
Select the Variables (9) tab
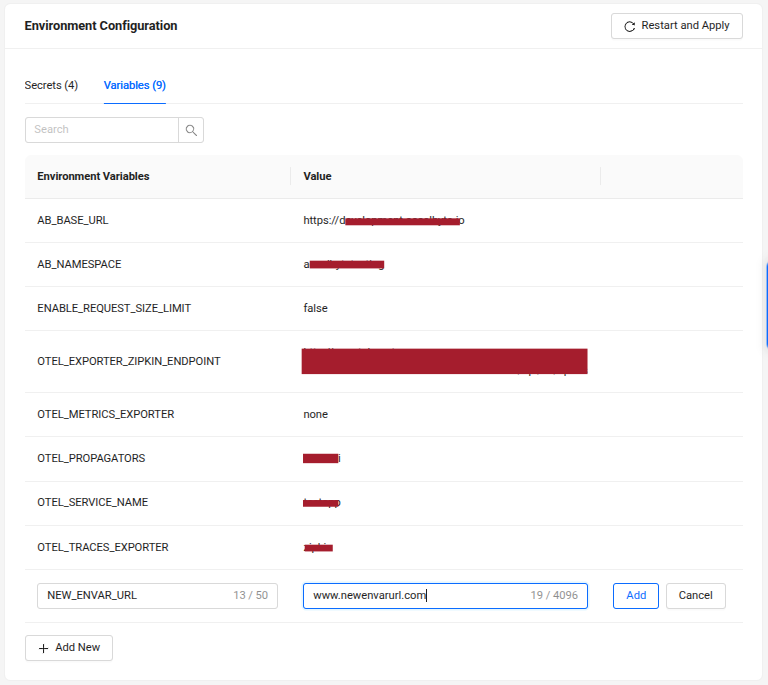[x=135, y=85]
